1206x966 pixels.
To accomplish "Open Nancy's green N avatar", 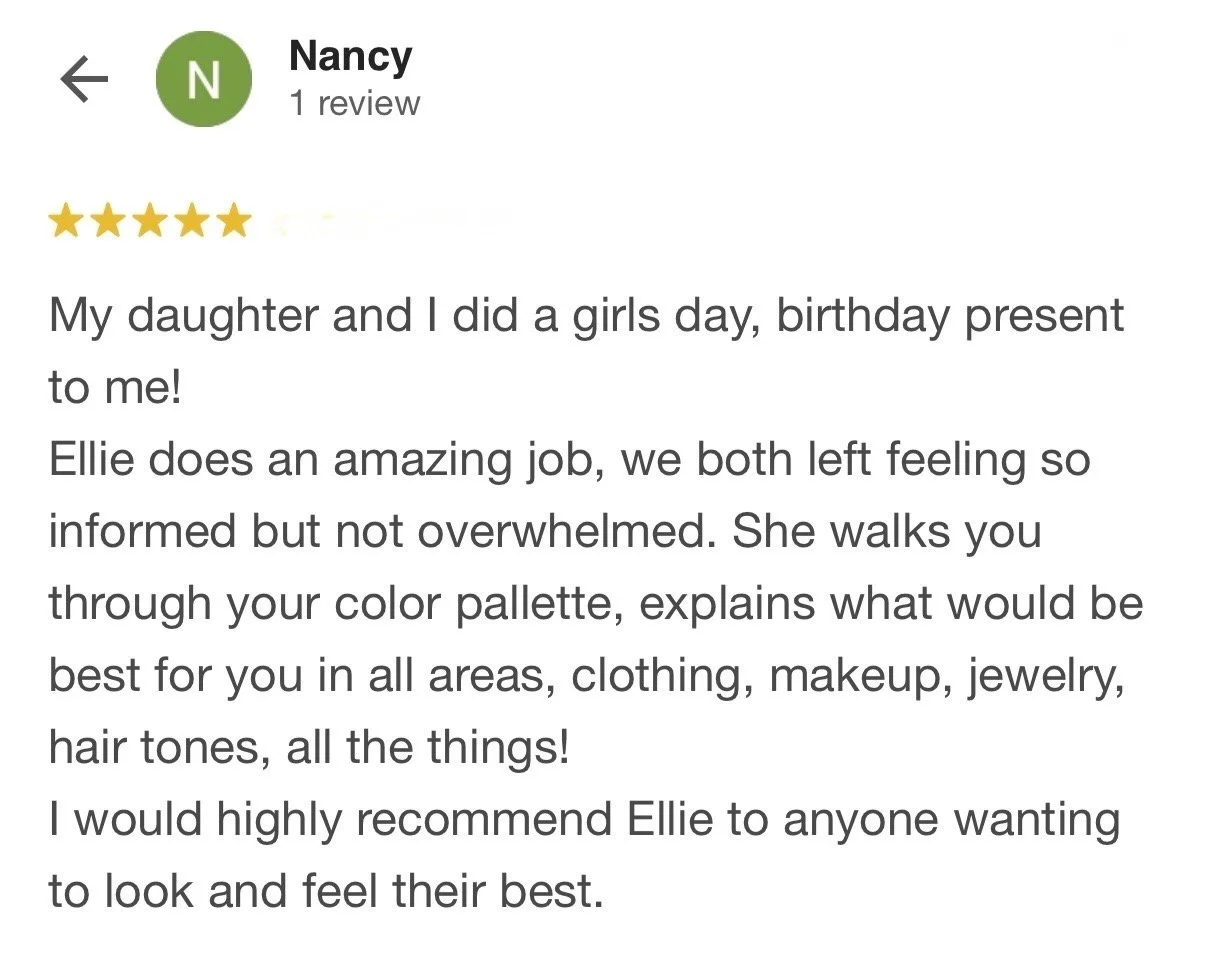I will tap(204, 79).
